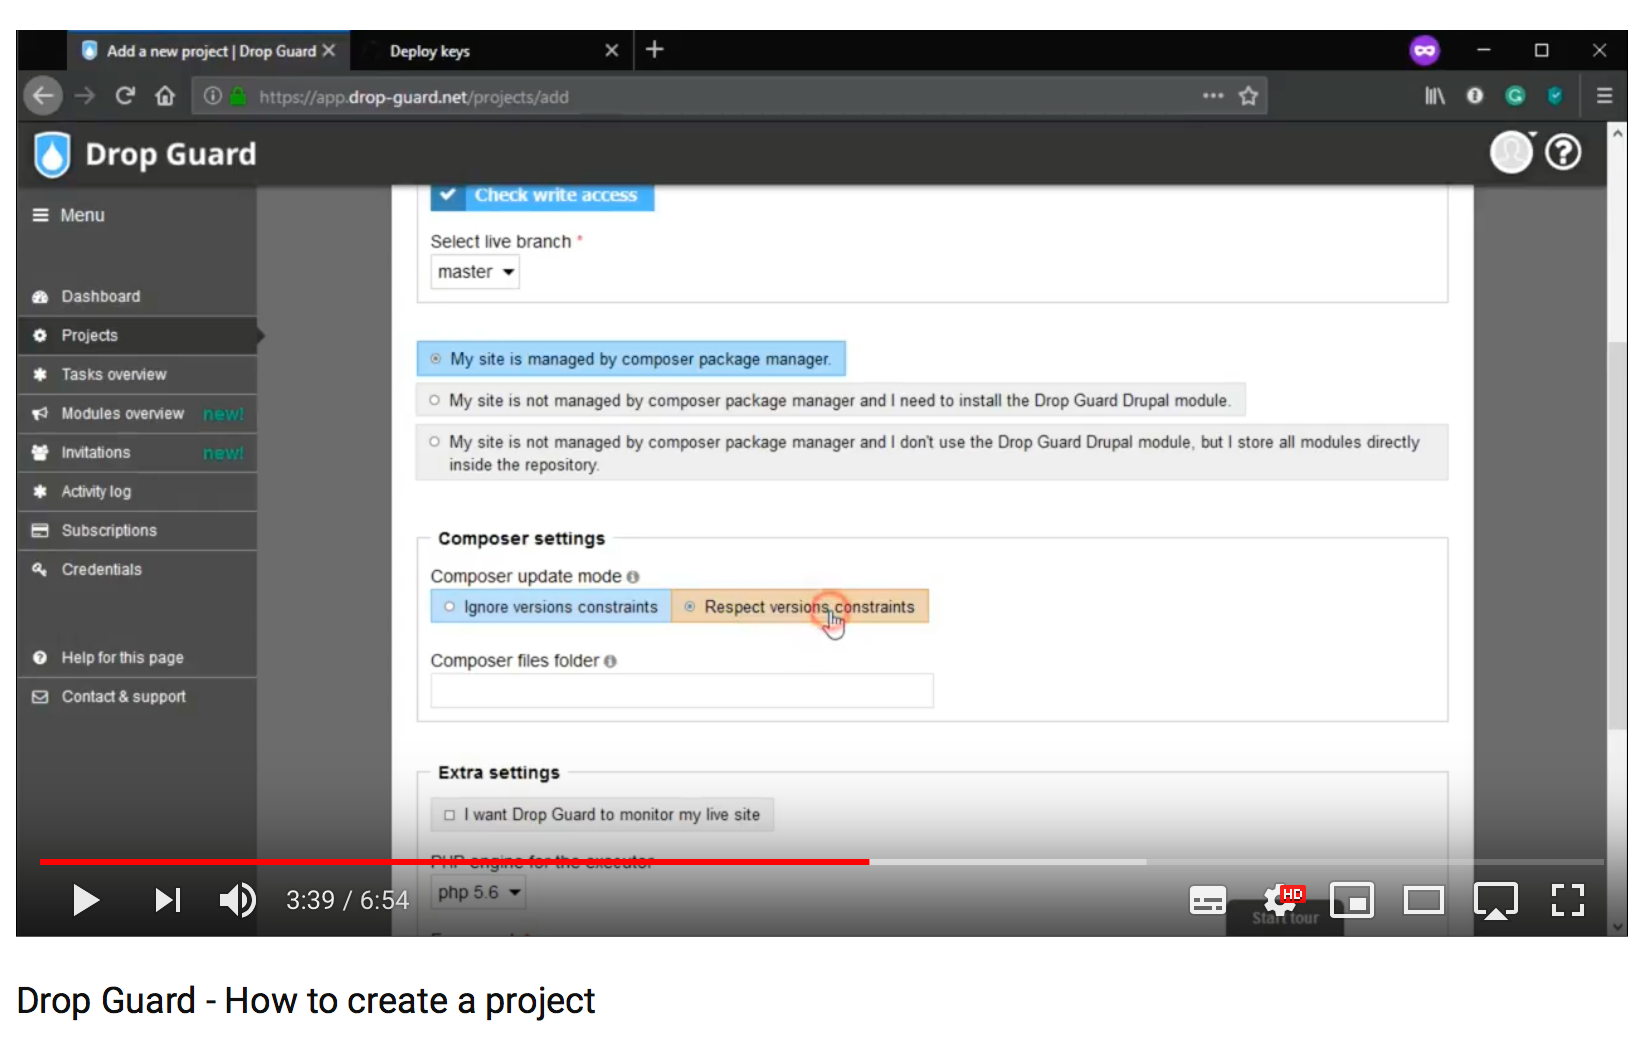Click the Drop Guard logo

click(x=145, y=154)
